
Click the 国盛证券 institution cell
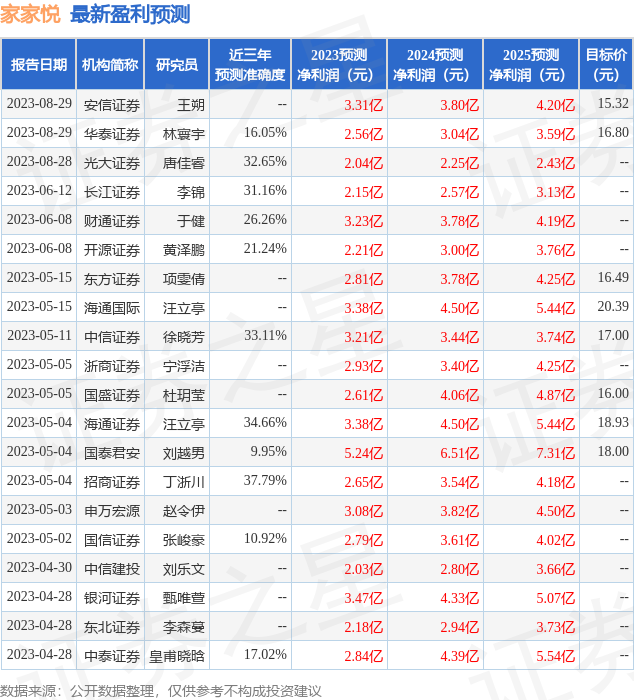[112, 396]
